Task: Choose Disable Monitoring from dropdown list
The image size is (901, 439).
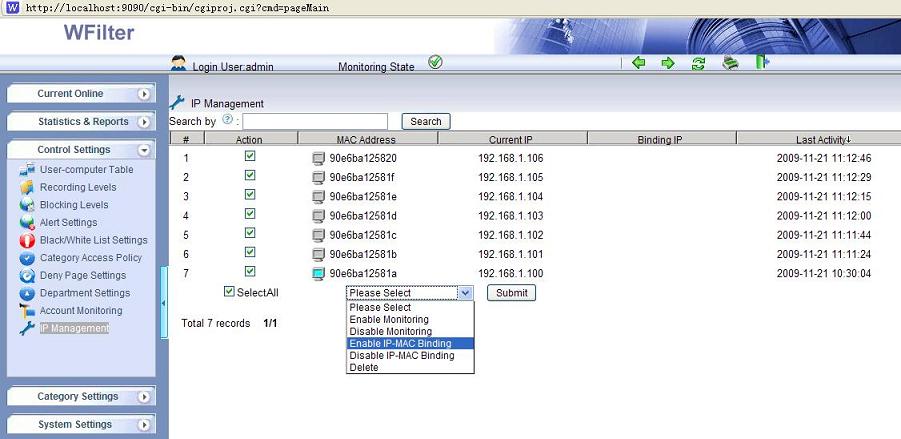Action: tap(410, 332)
